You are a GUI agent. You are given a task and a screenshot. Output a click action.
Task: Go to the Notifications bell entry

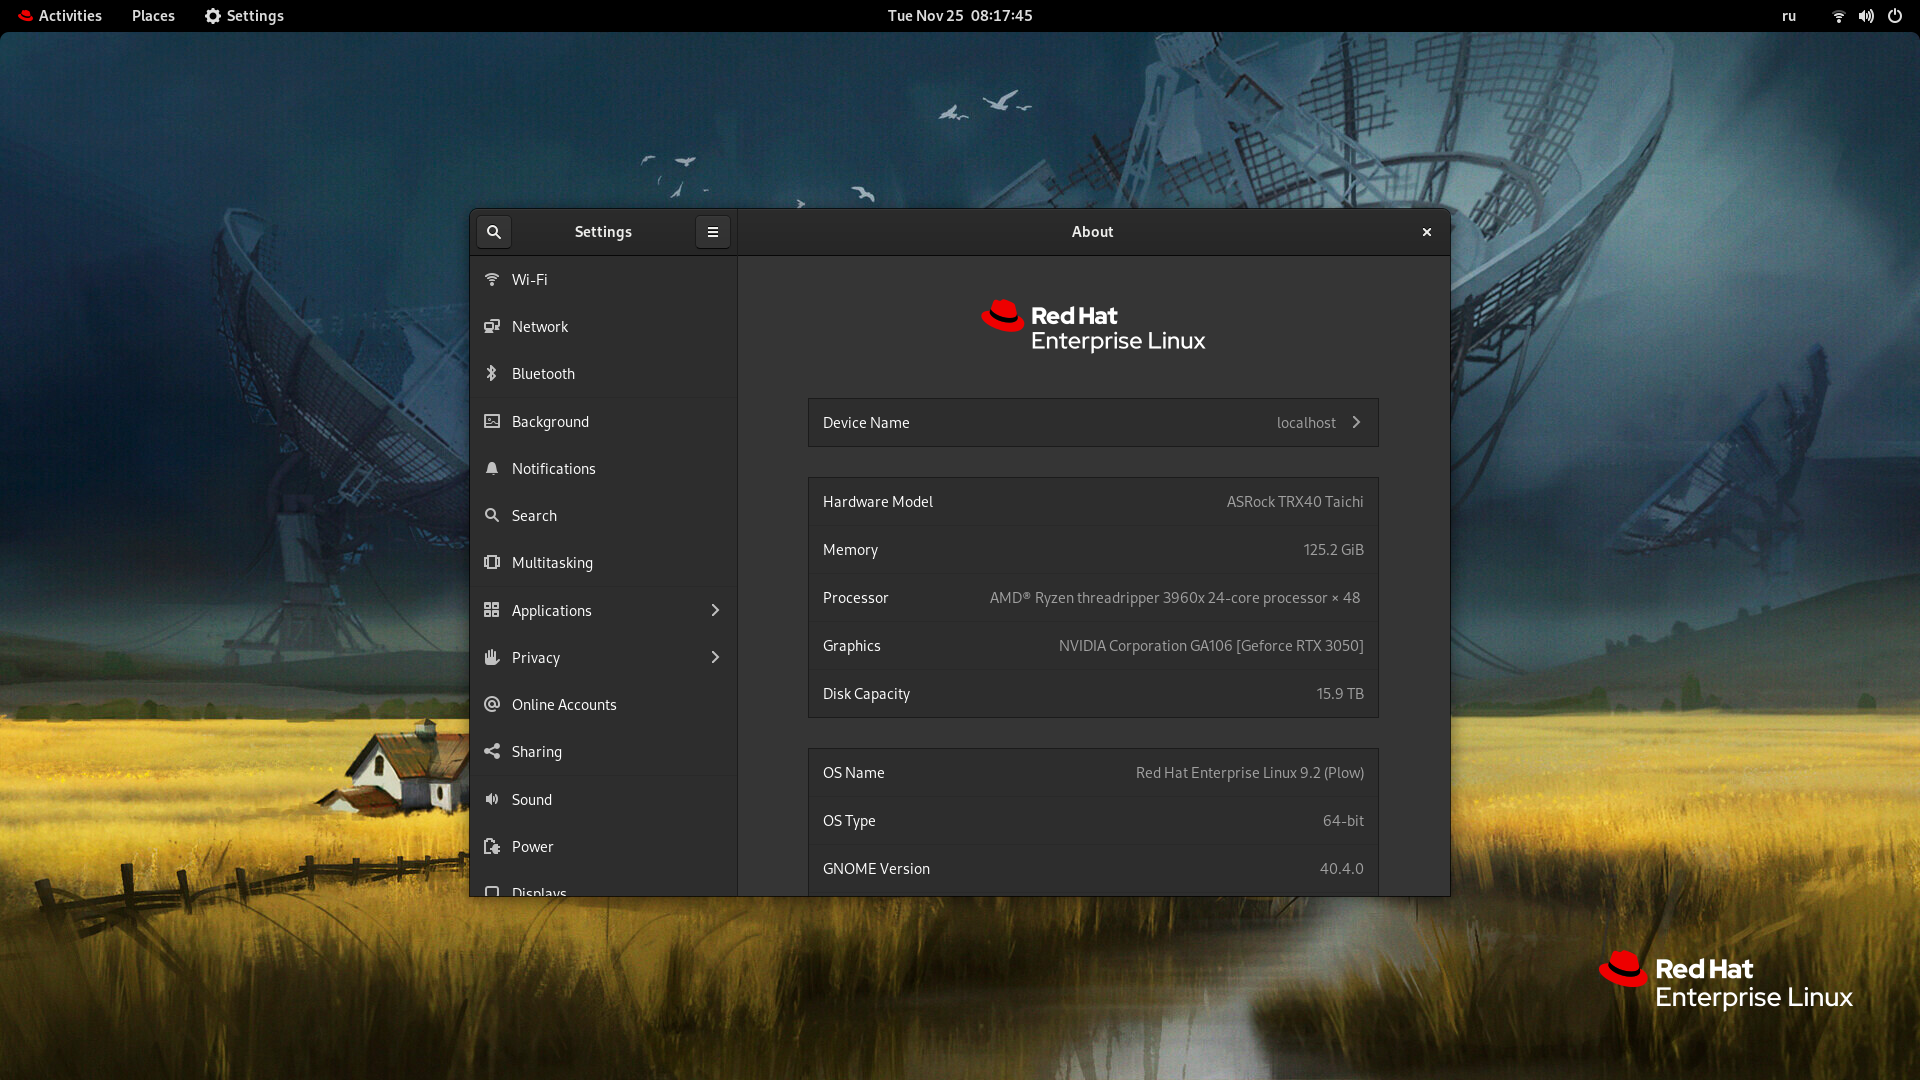click(553, 469)
